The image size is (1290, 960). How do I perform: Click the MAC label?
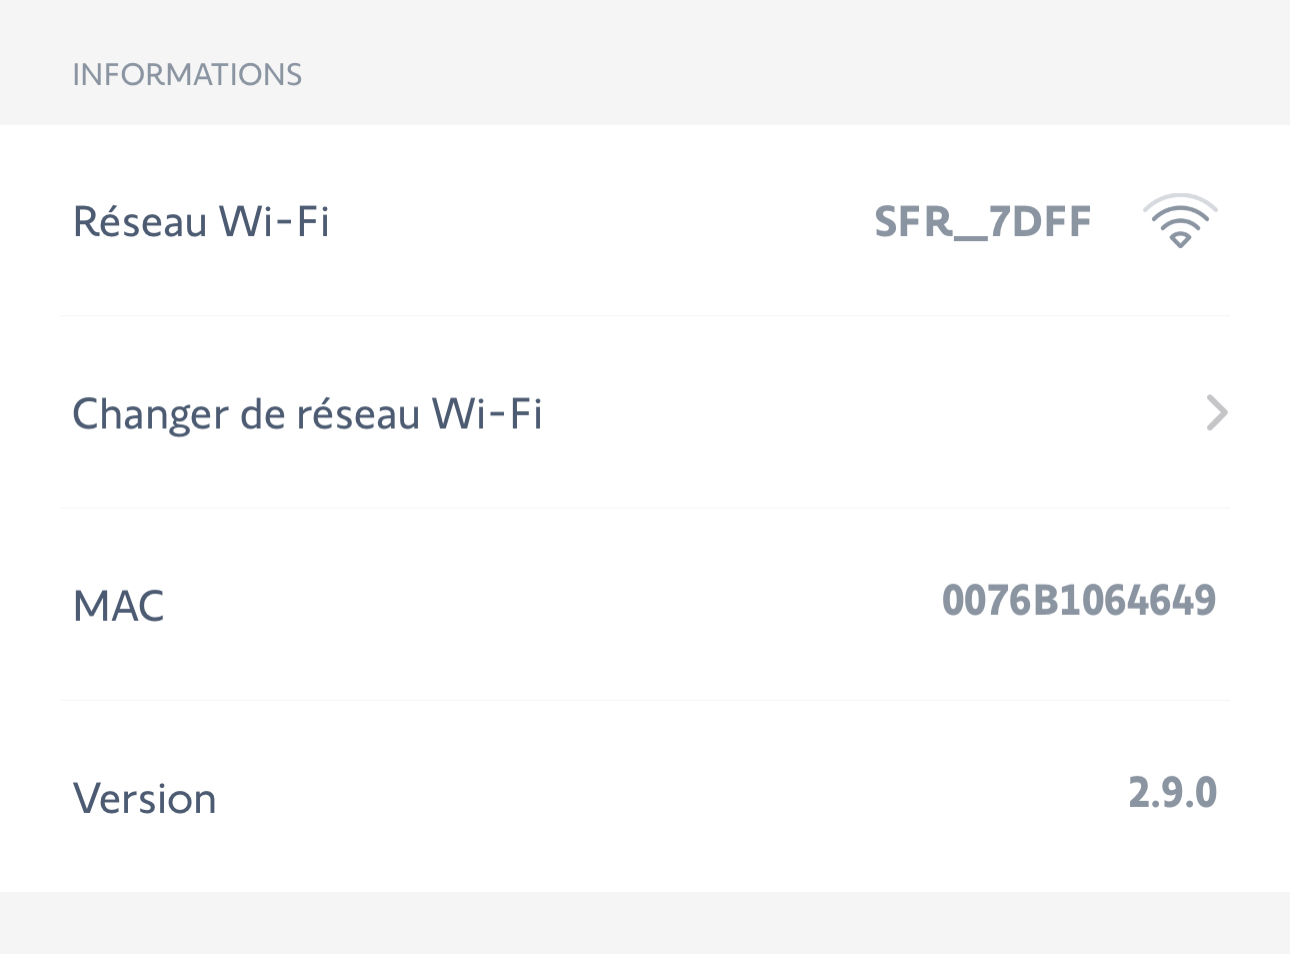click(x=119, y=606)
